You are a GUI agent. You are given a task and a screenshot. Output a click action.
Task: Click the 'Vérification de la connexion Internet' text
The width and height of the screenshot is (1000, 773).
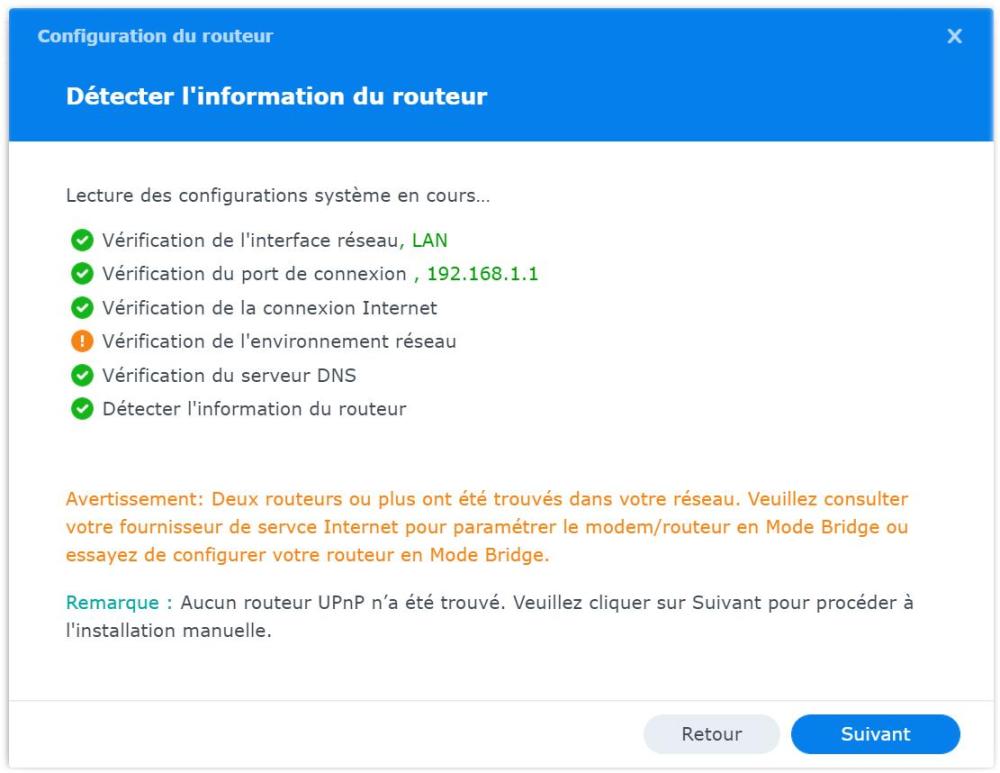269,308
